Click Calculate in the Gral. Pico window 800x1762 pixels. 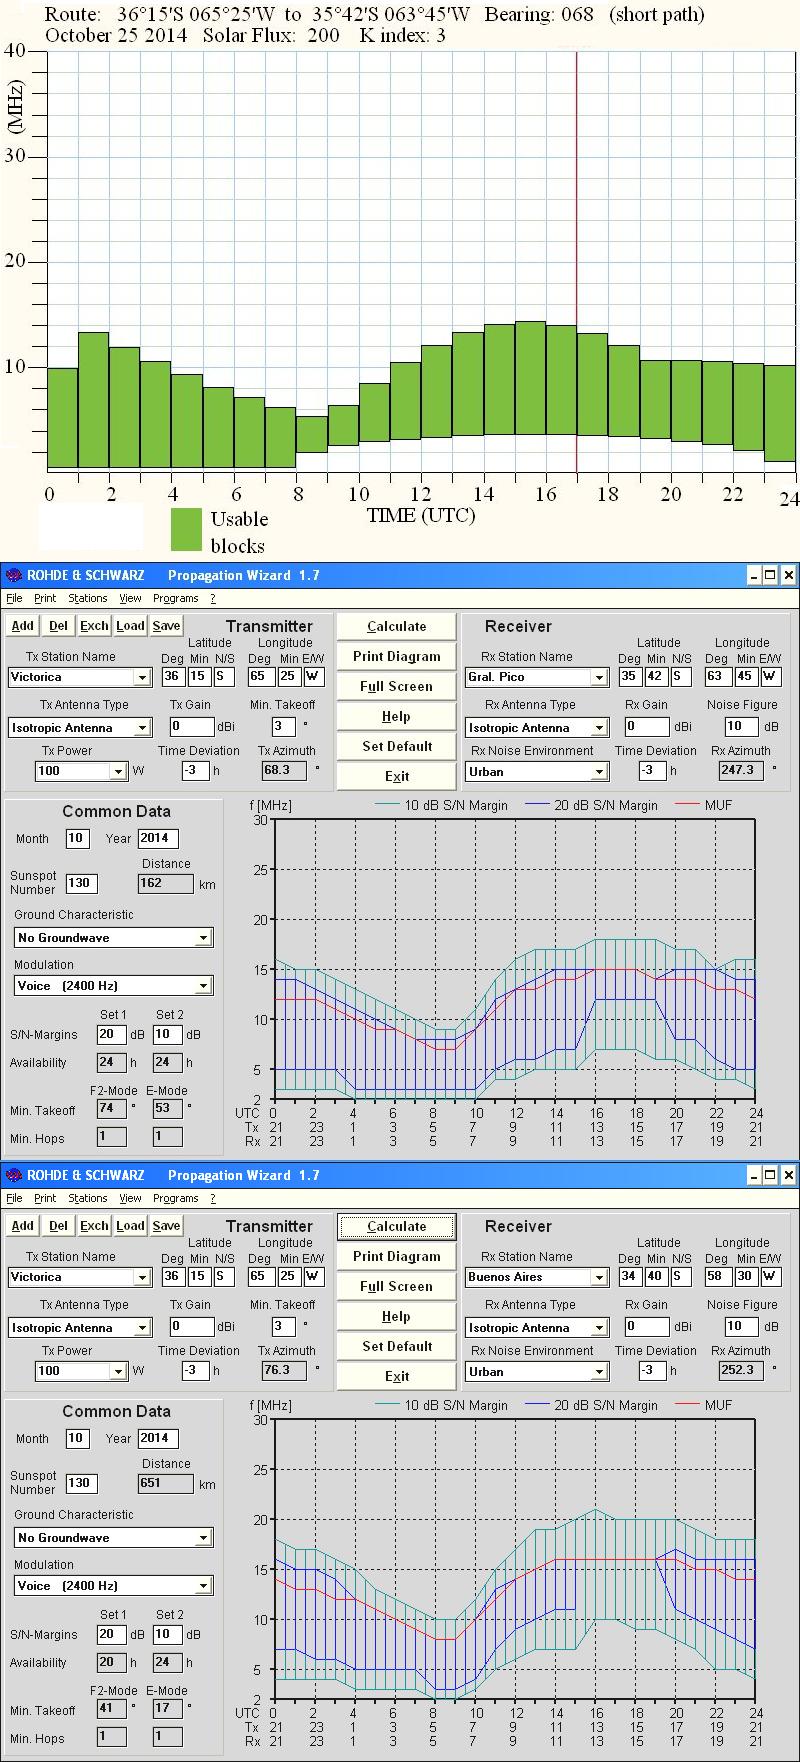tap(396, 626)
